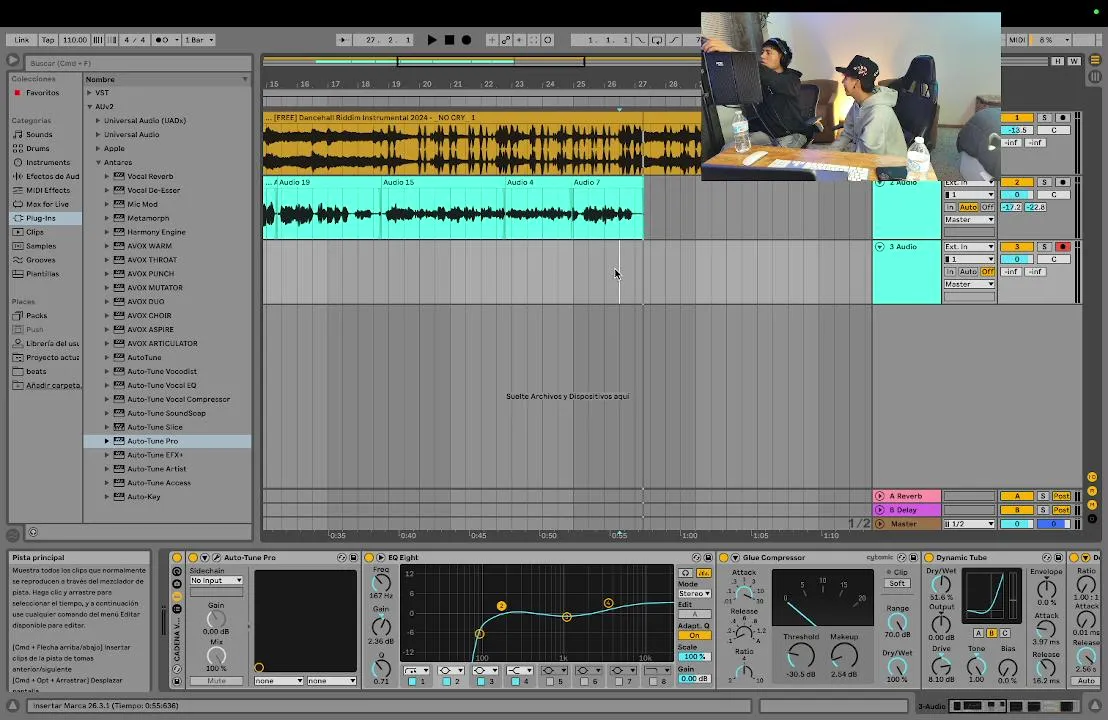The height and width of the screenshot is (720, 1108).
Task: Toggle EQ Eight spectrum analyzer button
Action: point(704,573)
